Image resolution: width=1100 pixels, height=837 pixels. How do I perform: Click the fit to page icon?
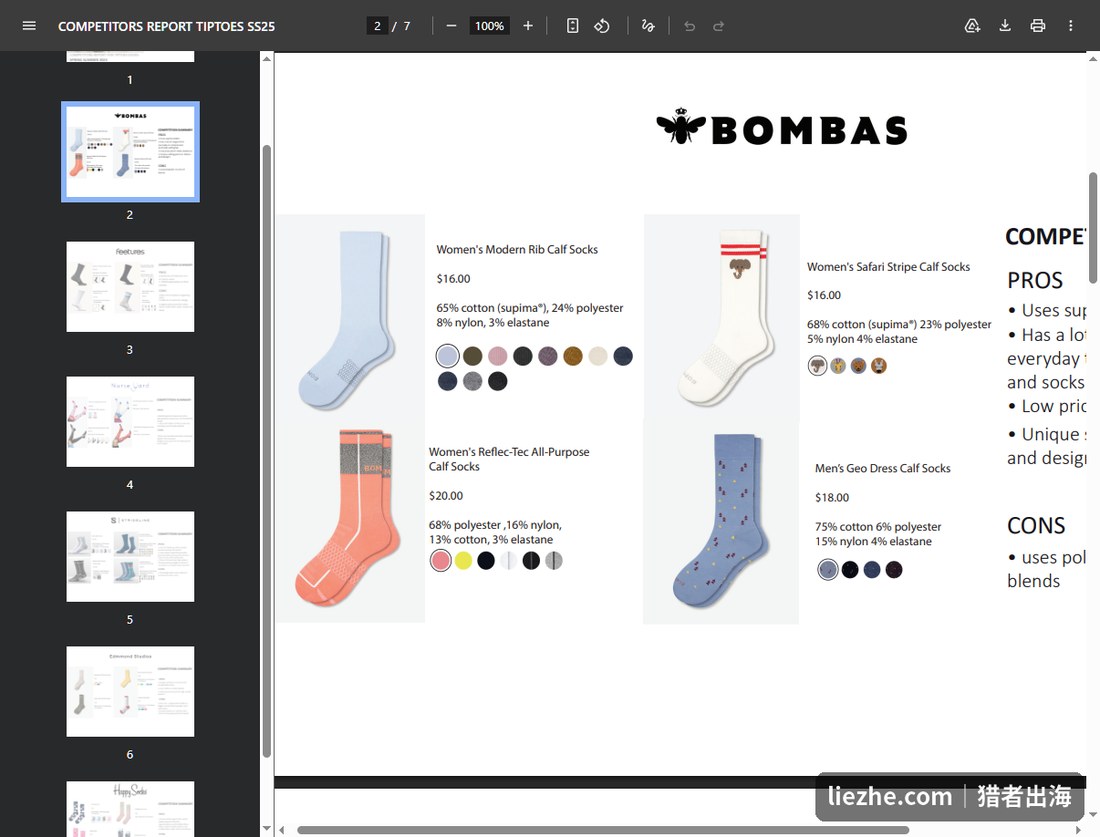[572, 26]
